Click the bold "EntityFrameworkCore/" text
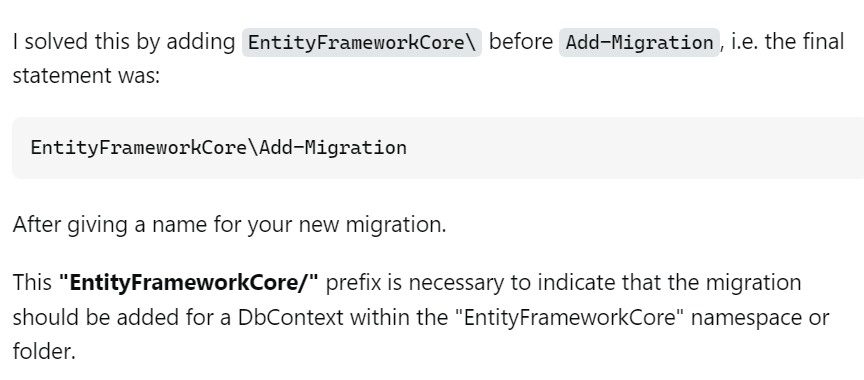Image resolution: width=864 pixels, height=380 pixels. pos(188,283)
